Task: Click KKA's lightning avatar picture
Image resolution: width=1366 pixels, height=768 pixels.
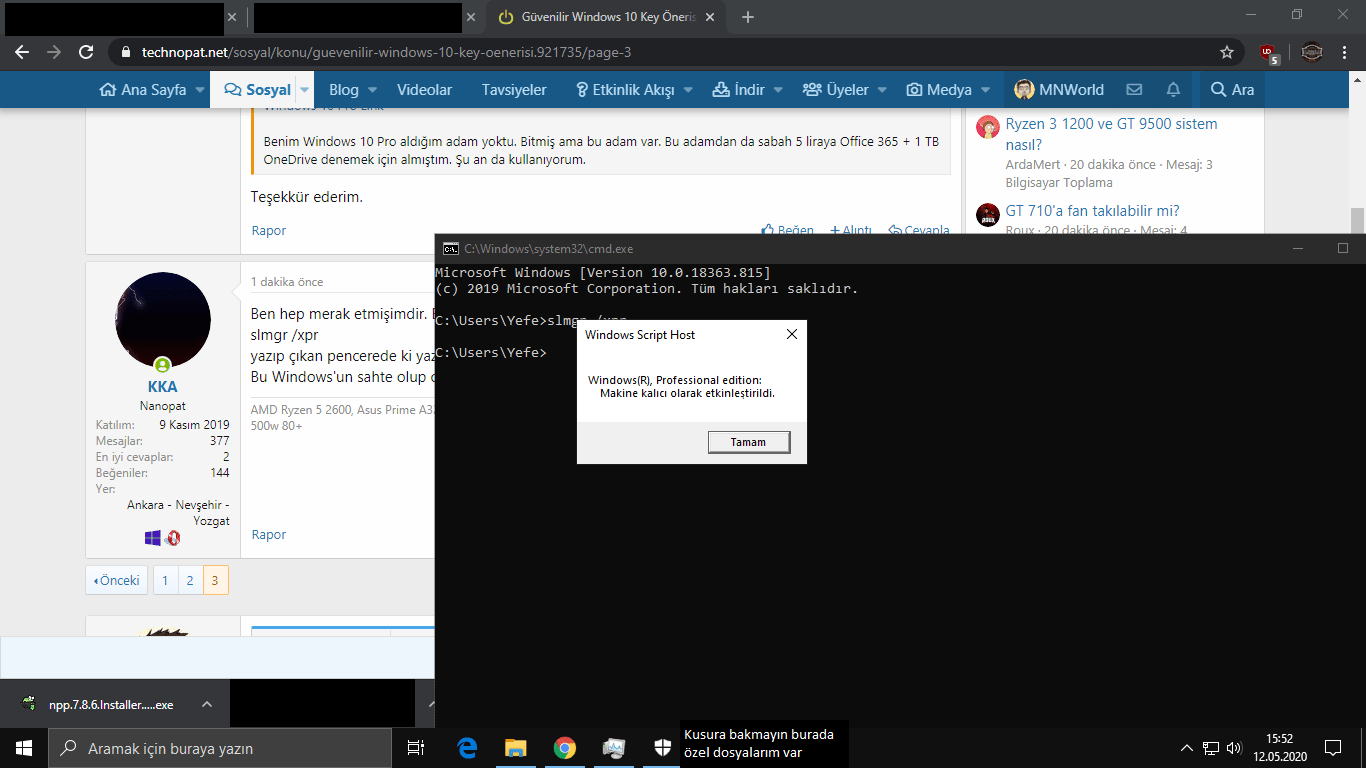Action: pos(163,320)
